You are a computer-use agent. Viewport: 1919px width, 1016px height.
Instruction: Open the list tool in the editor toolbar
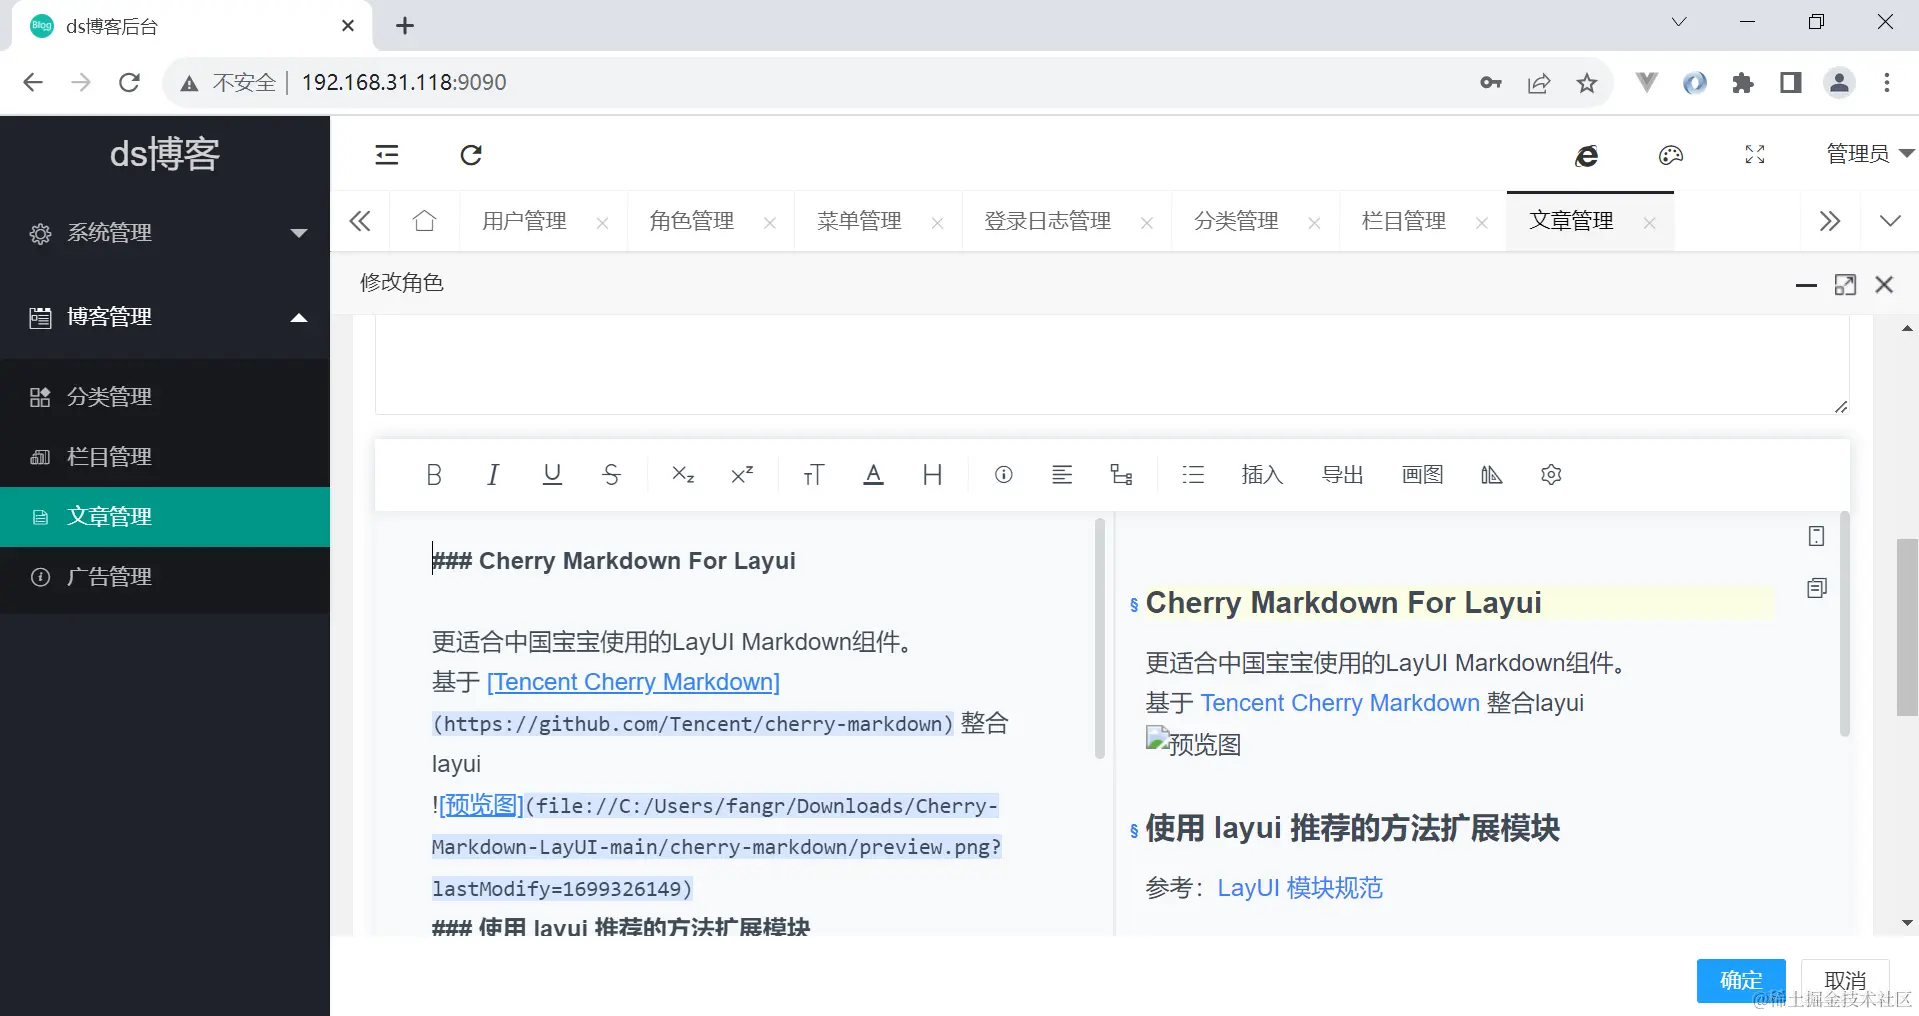[x=1193, y=475]
